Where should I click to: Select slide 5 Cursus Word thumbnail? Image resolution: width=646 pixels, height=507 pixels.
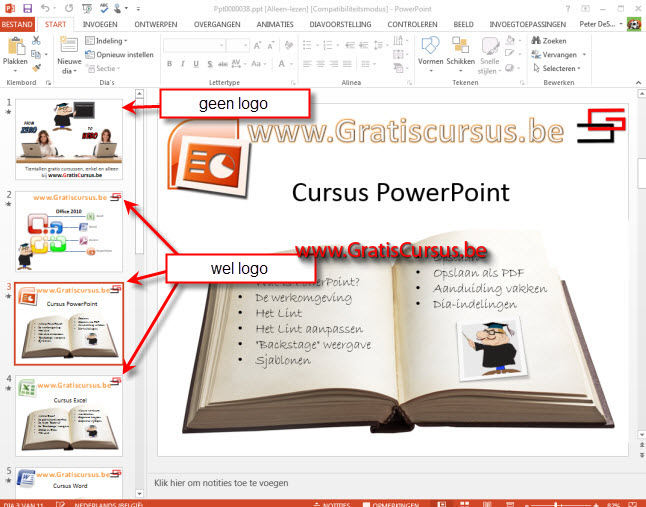click(69, 482)
